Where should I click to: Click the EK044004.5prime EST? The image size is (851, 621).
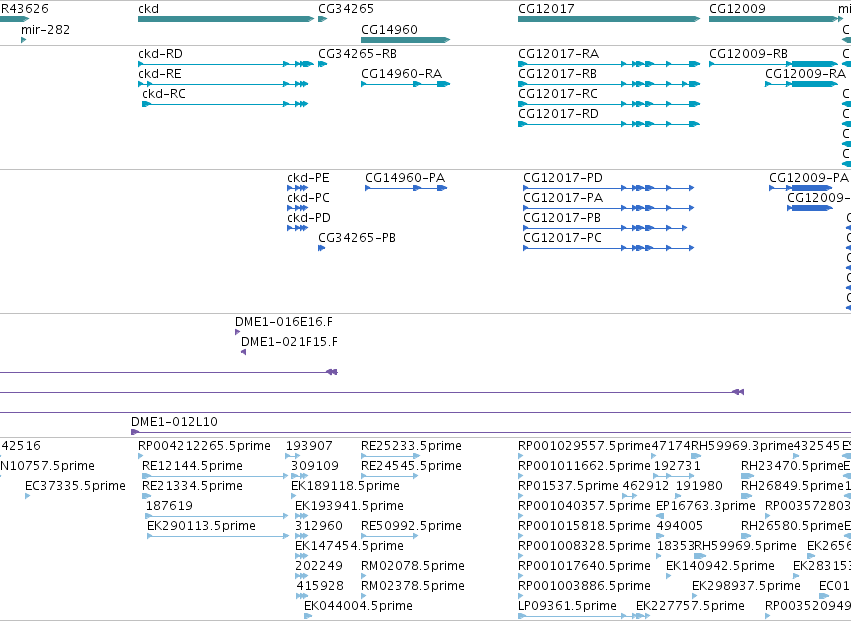click(308, 616)
